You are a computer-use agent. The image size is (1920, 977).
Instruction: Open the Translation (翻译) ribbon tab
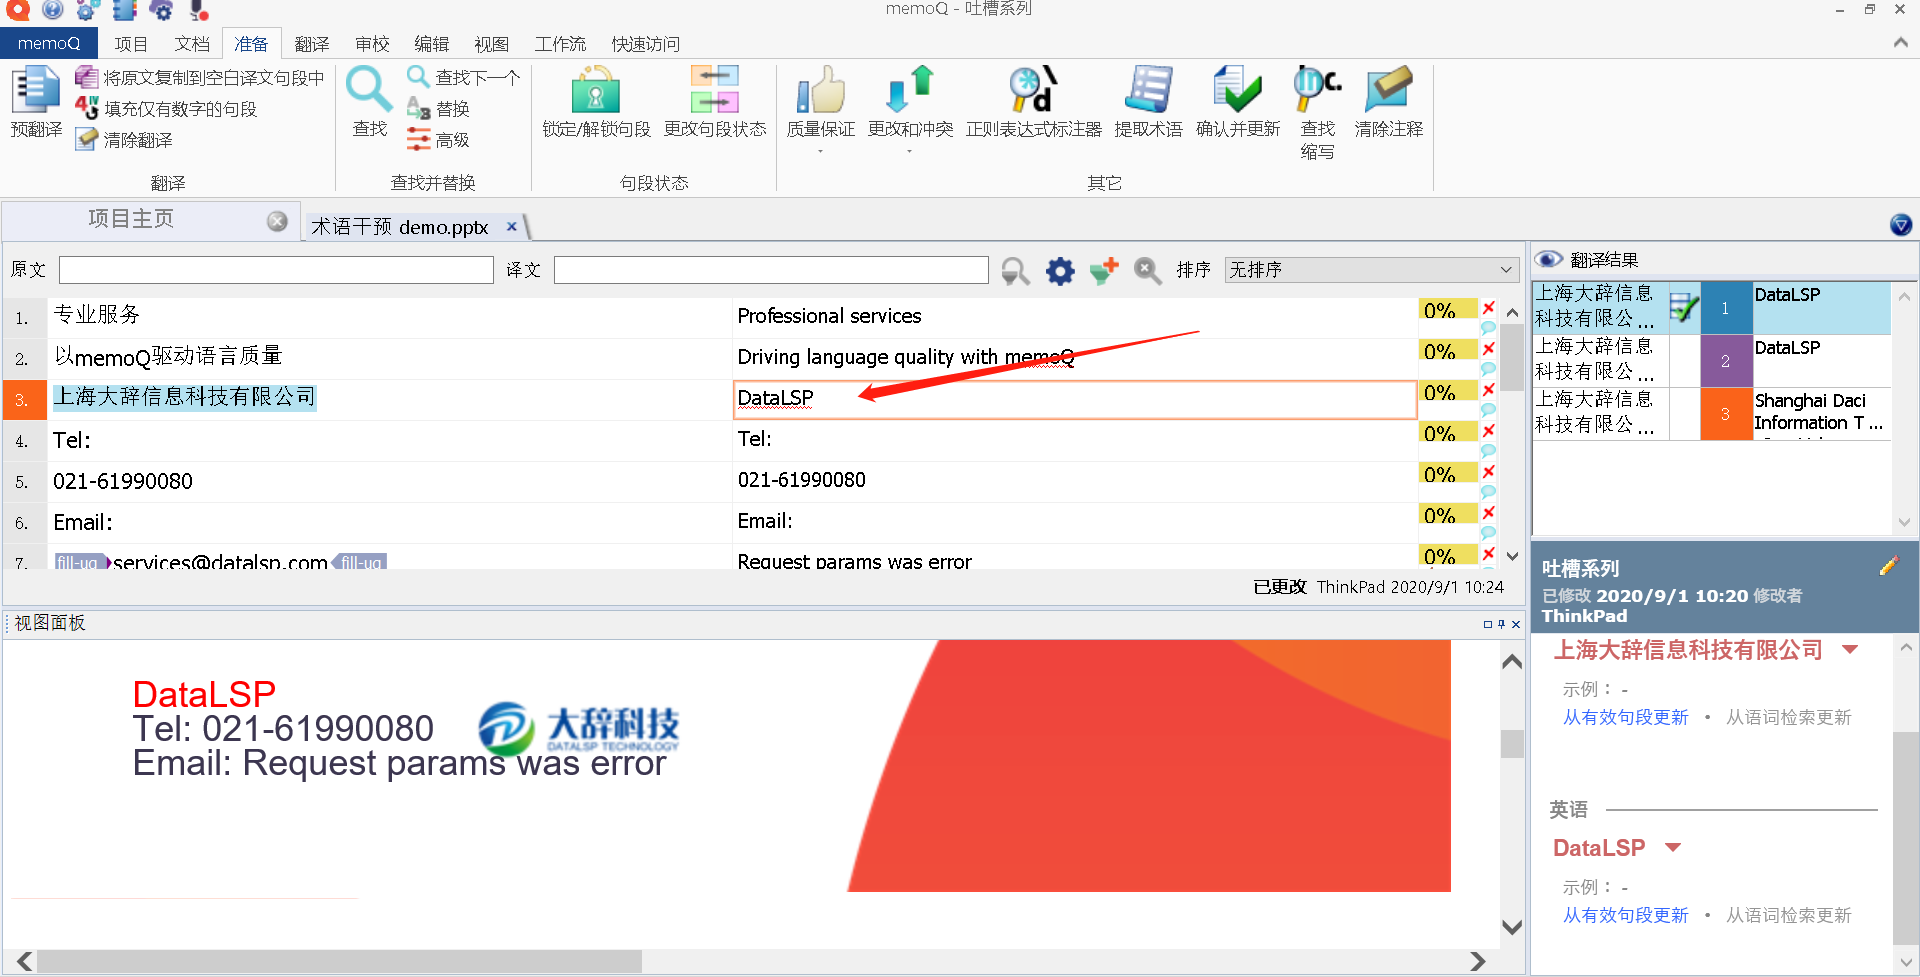pyautogui.click(x=312, y=44)
